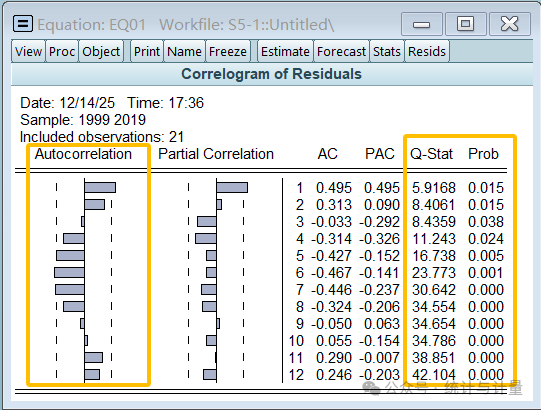This screenshot has width=541, height=410.
Task: Click the Estimate button
Action: click(x=285, y=51)
